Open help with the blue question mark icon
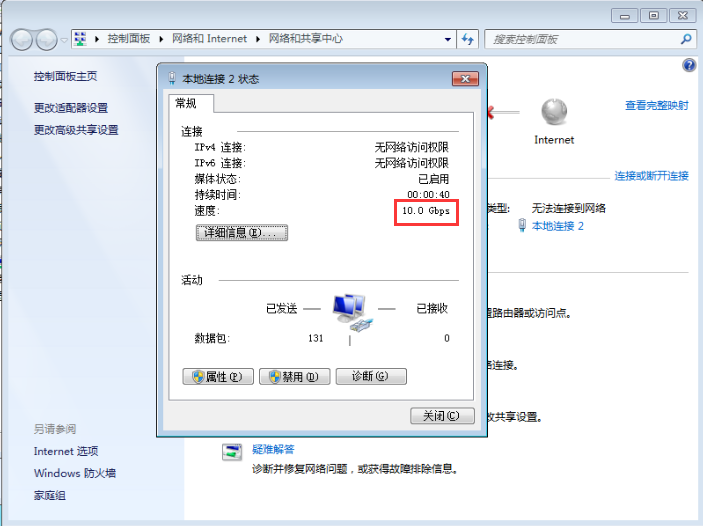The height and width of the screenshot is (526, 703). [x=689, y=65]
